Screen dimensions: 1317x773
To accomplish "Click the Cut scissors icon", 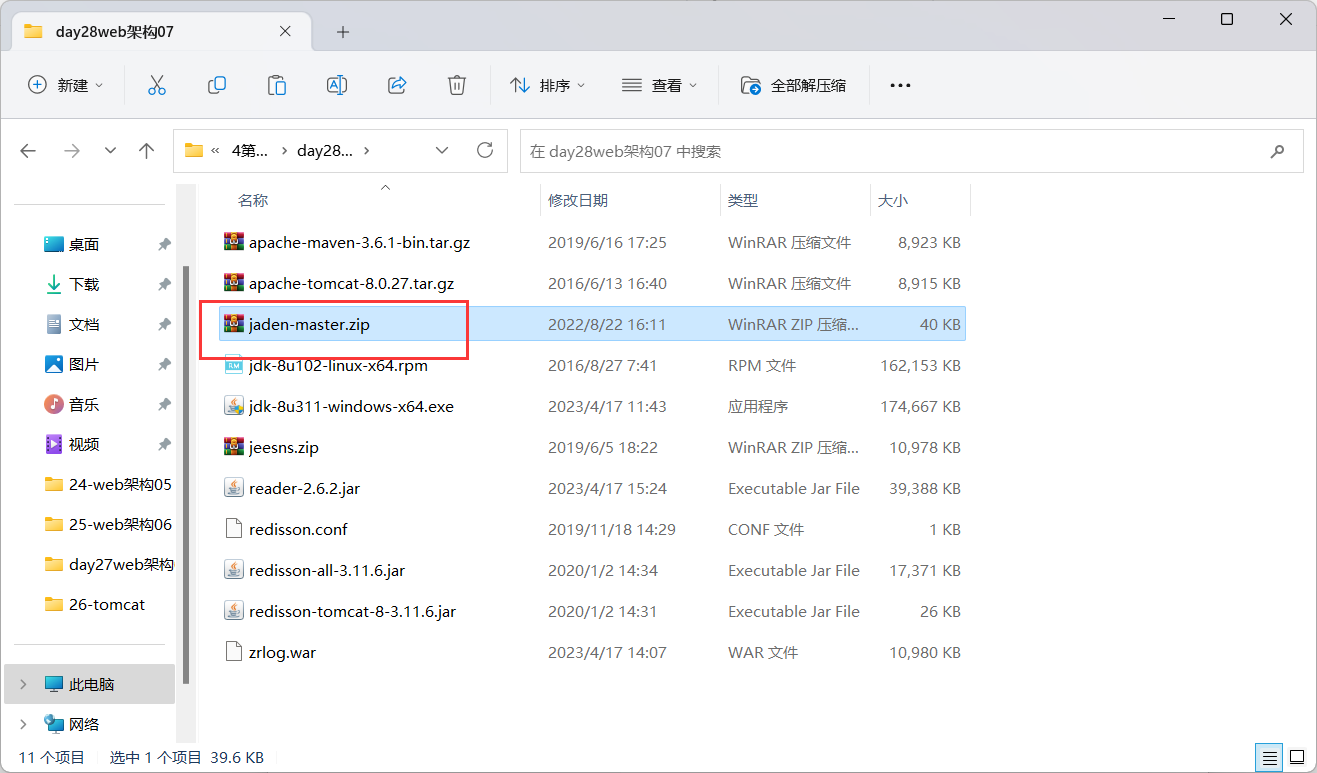I will pos(156,85).
